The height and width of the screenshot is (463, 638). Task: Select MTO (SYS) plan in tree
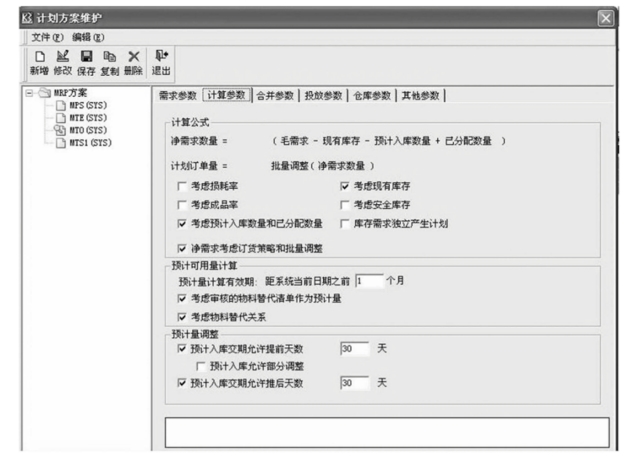click(x=88, y=130)
